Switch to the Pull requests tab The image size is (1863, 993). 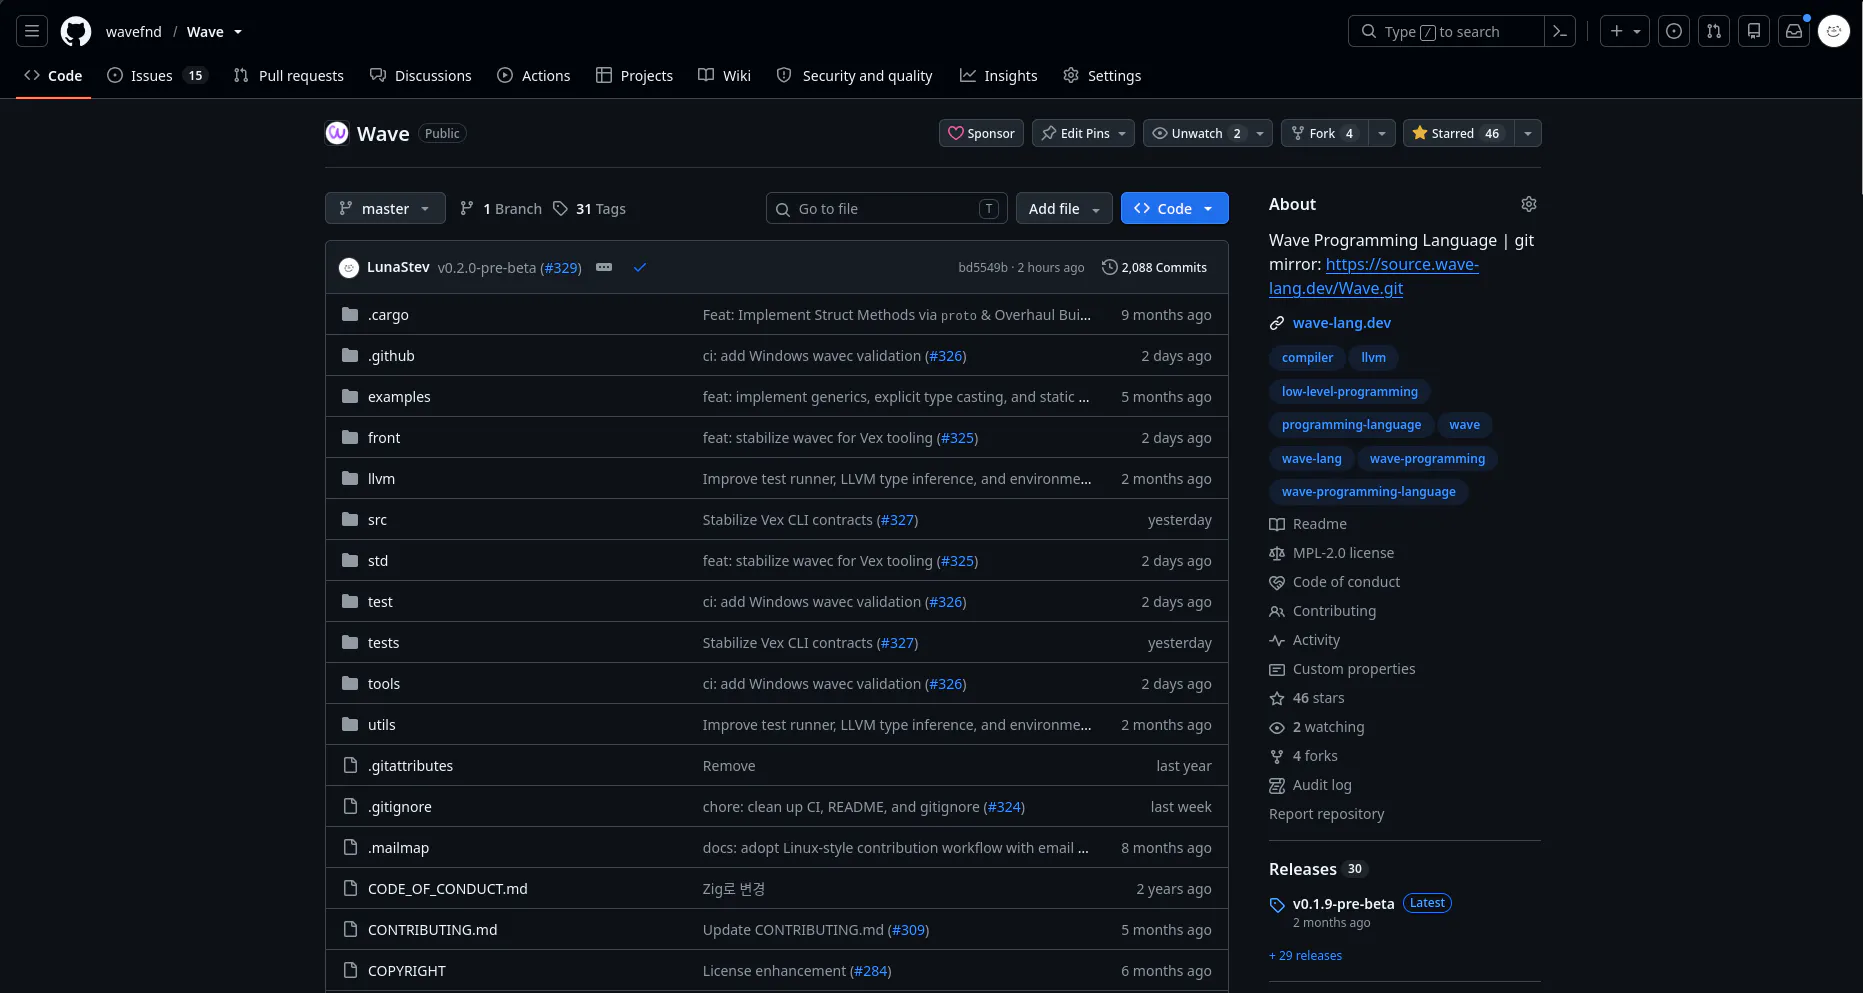coord(288,76)
